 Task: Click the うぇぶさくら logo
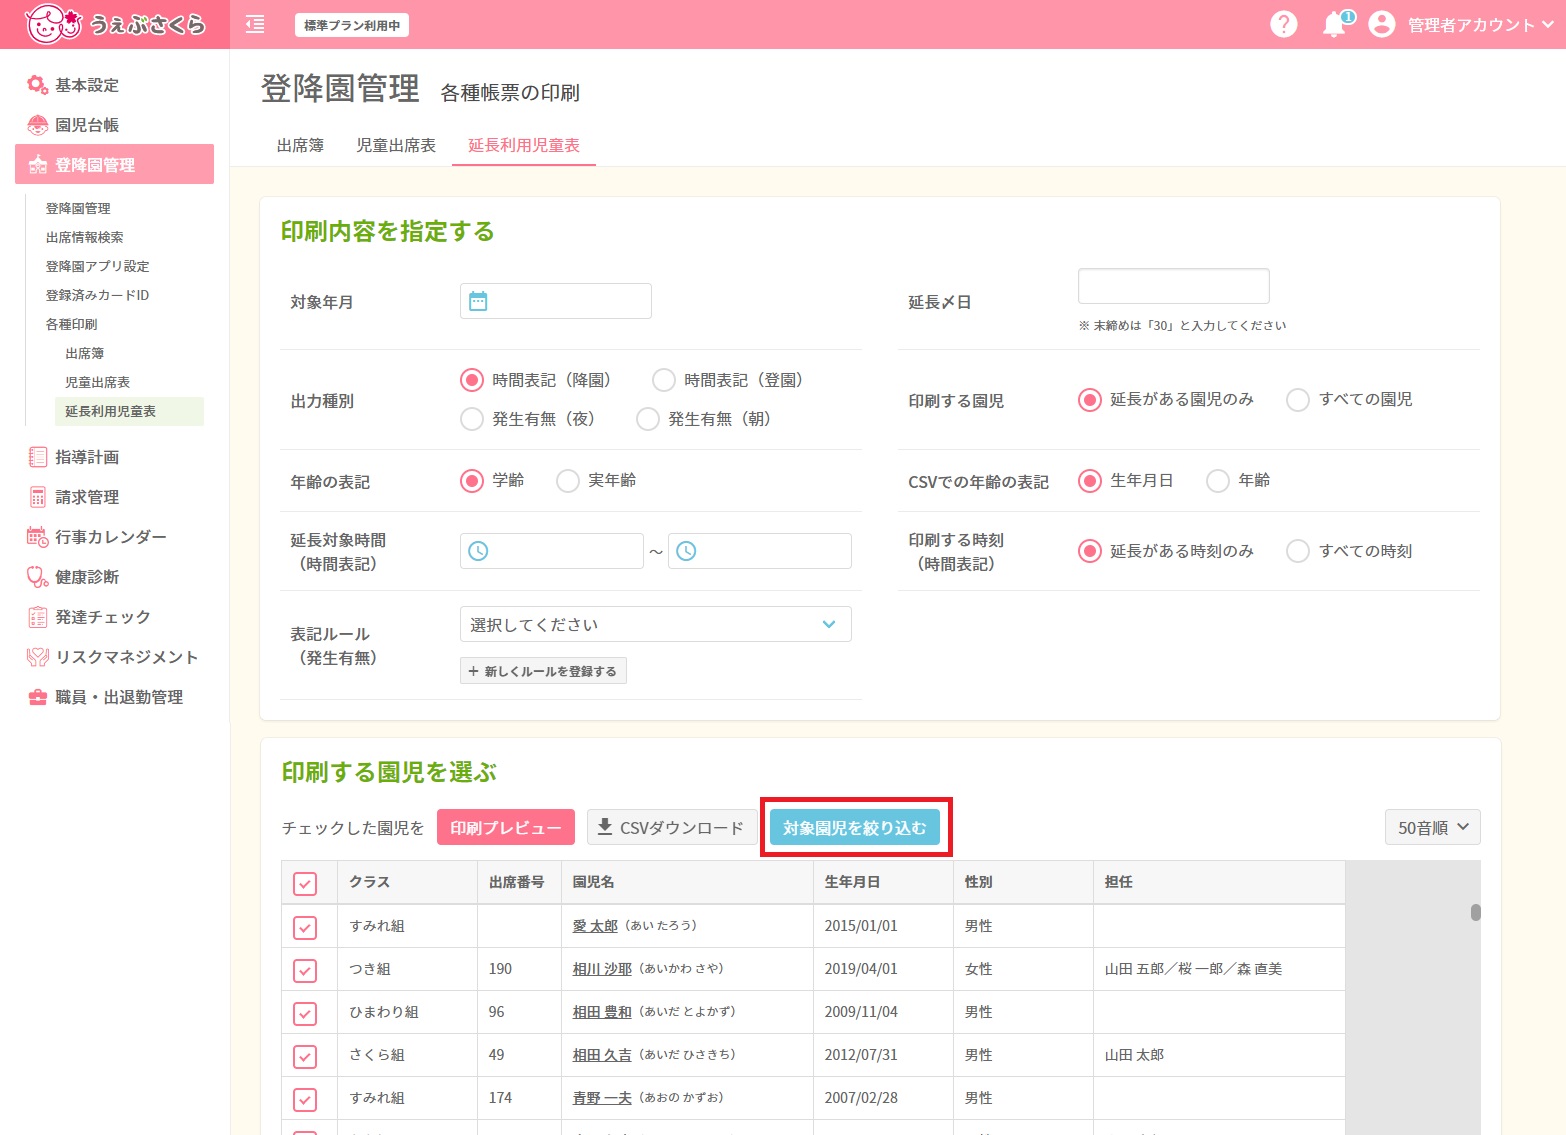[x=115, y=24]
